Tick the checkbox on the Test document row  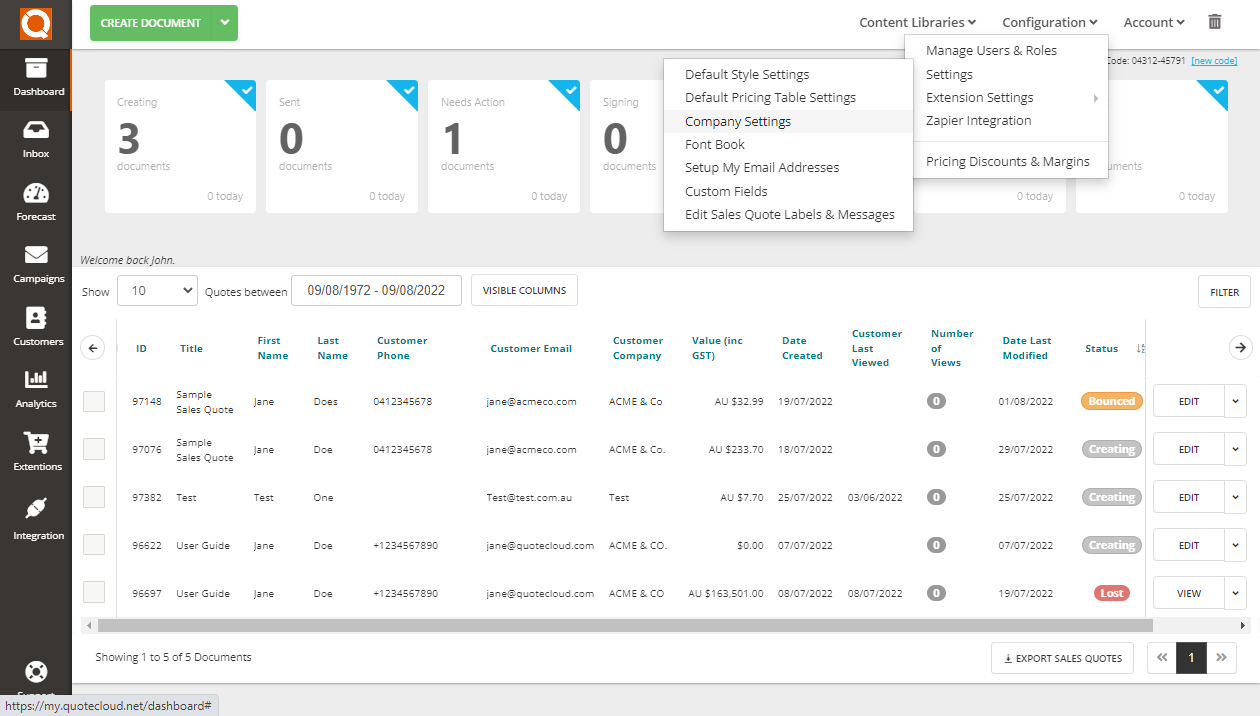pos(94,497)
